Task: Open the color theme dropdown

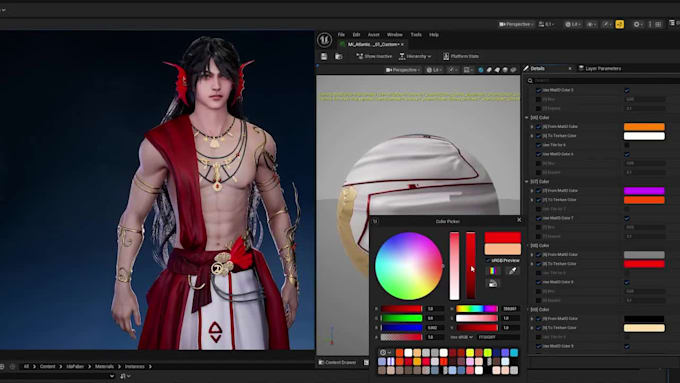Action: click(385, 352)
